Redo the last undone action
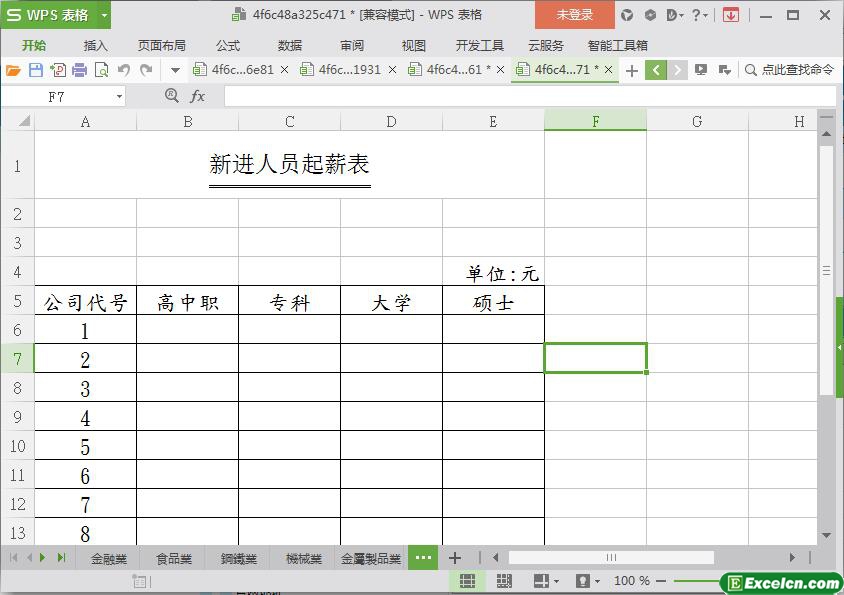844x595 pixels. (x=146, y=70)
